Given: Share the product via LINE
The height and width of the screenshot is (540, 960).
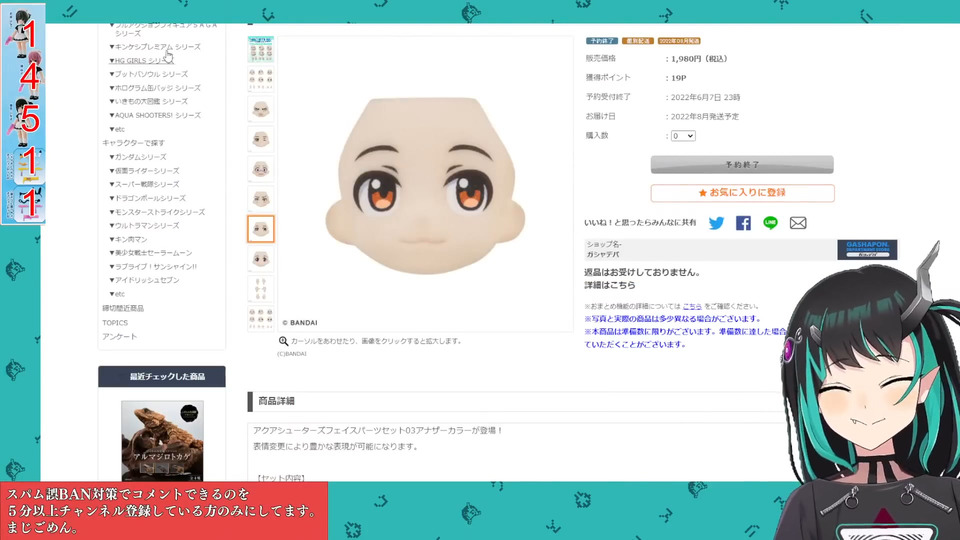Looking at the screenshot, I should pyautogui.click(x=770, y=223).
